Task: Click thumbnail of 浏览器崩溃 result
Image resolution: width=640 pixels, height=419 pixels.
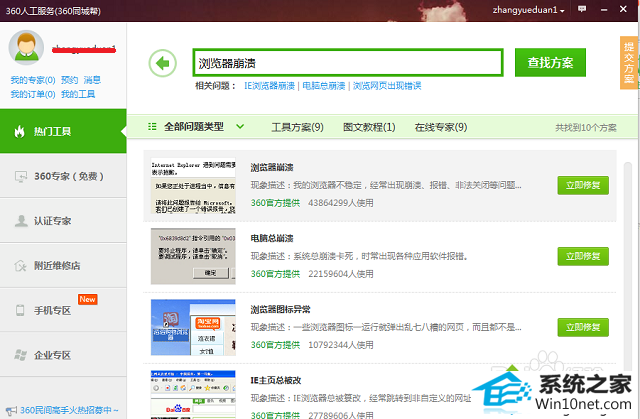Action: coord(193,186)
